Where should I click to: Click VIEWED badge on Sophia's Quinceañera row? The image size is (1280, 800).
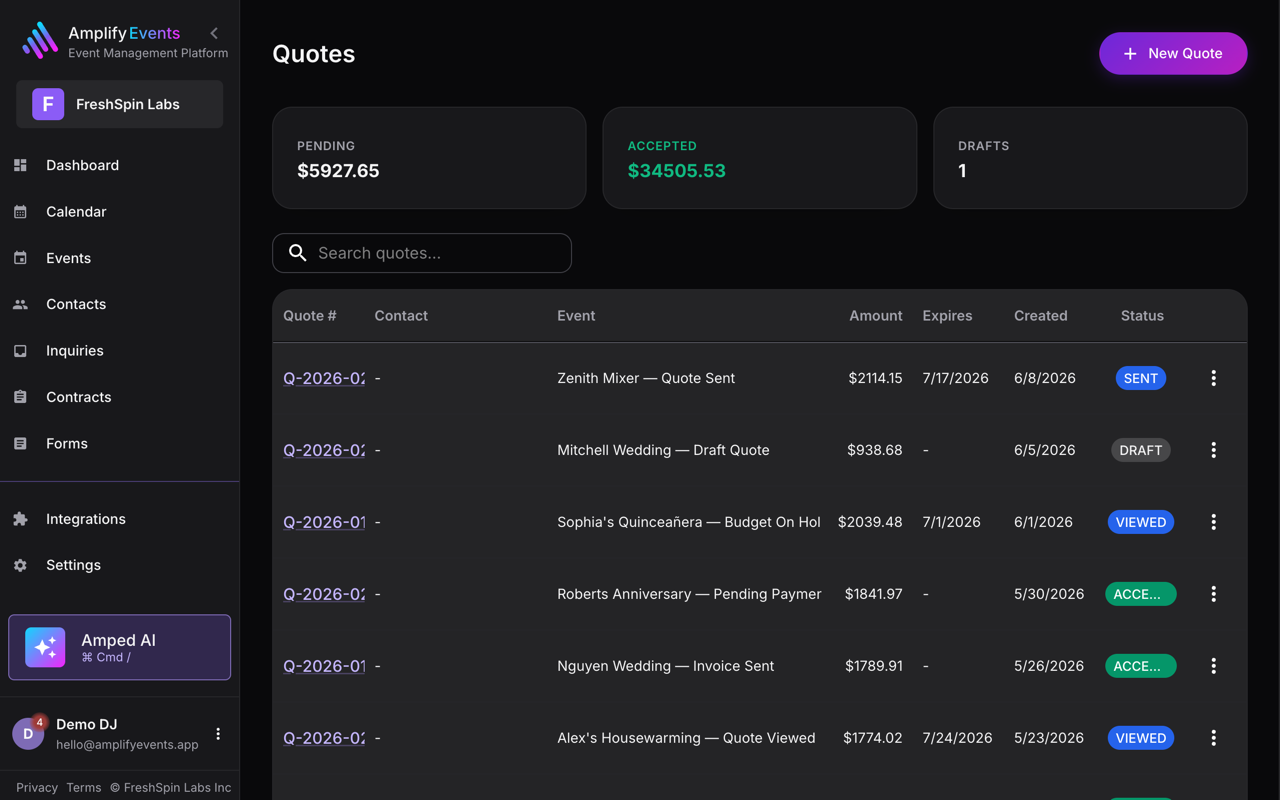(x=1141, y=522)
